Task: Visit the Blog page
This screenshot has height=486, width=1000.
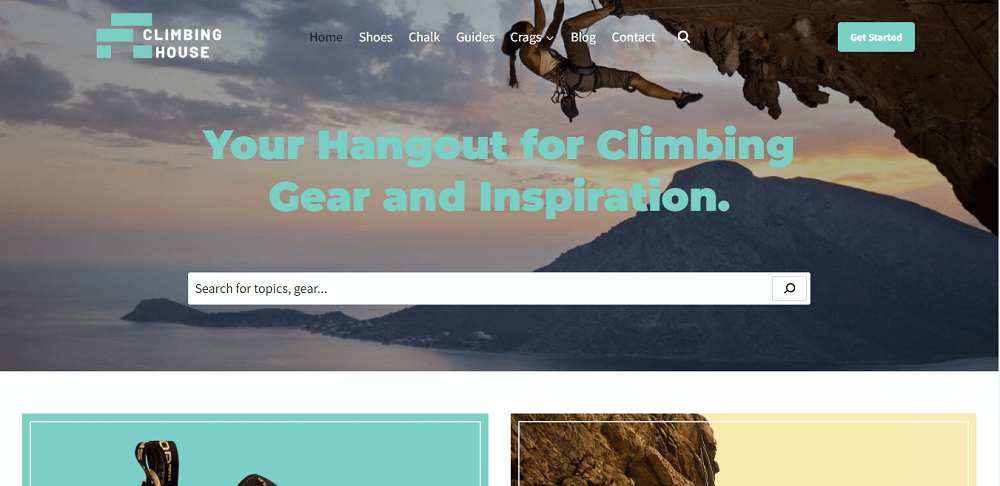Action: (x=583, y=37)
